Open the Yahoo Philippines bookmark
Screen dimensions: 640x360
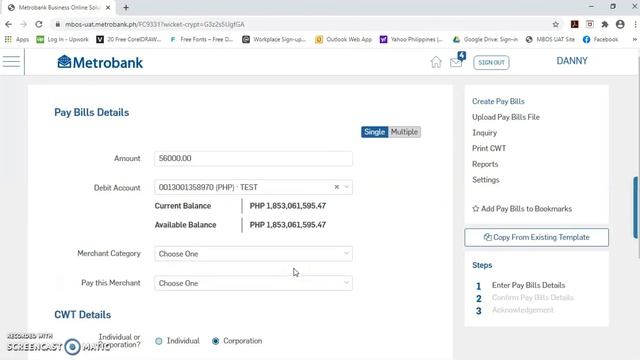(x=411, y=39)
